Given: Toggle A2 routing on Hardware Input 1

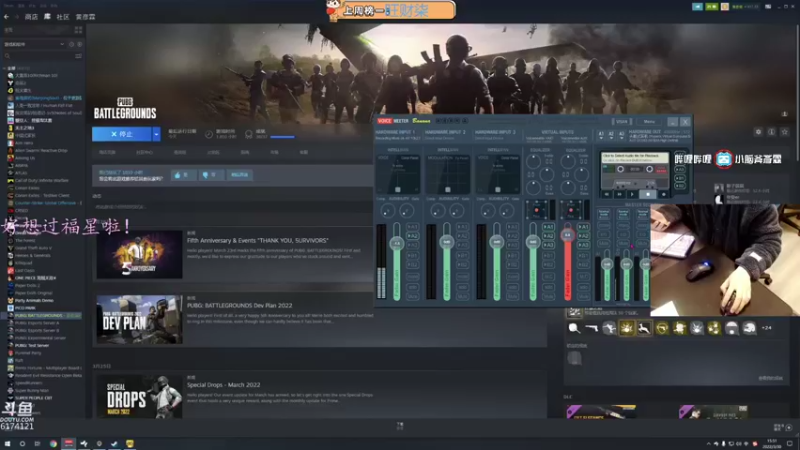Looking at the screenshot, I should pos(412,236).
